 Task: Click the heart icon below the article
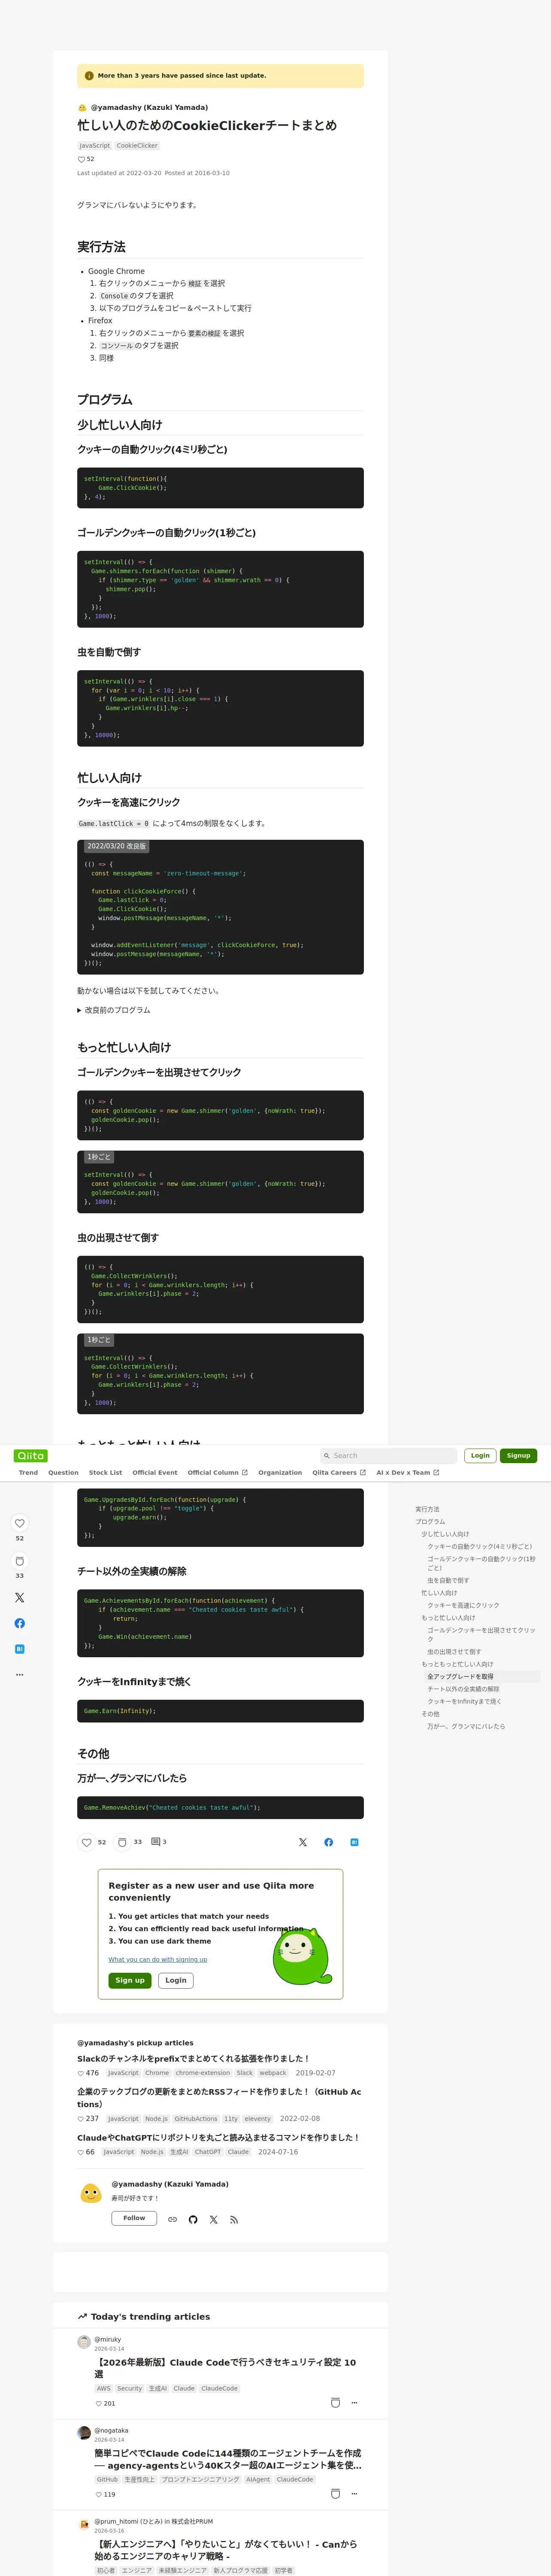87,1842
